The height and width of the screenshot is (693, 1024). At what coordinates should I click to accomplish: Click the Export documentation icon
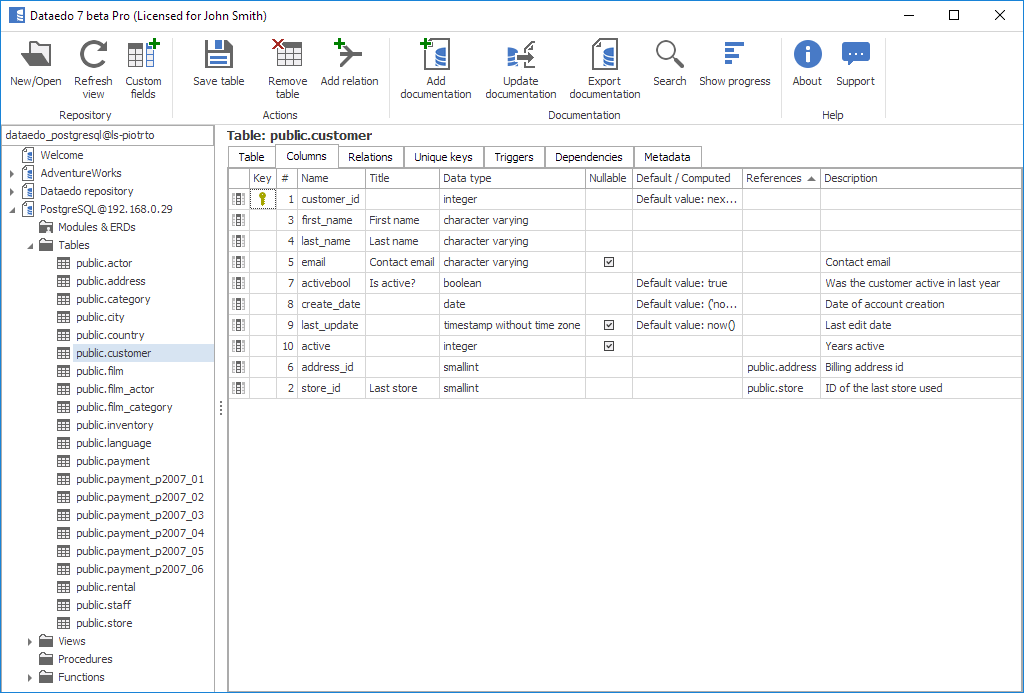604,56
